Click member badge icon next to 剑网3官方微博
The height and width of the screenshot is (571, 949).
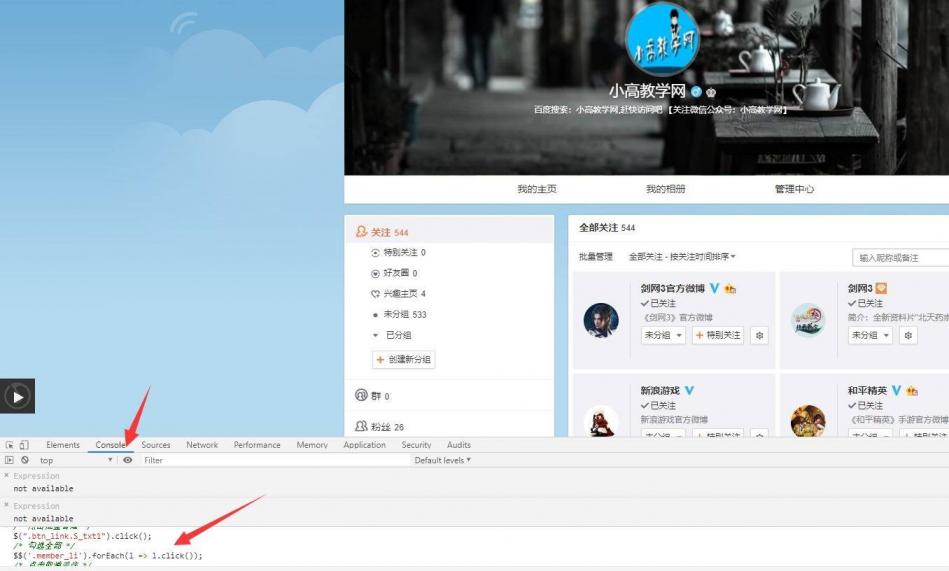coord(730,289)
